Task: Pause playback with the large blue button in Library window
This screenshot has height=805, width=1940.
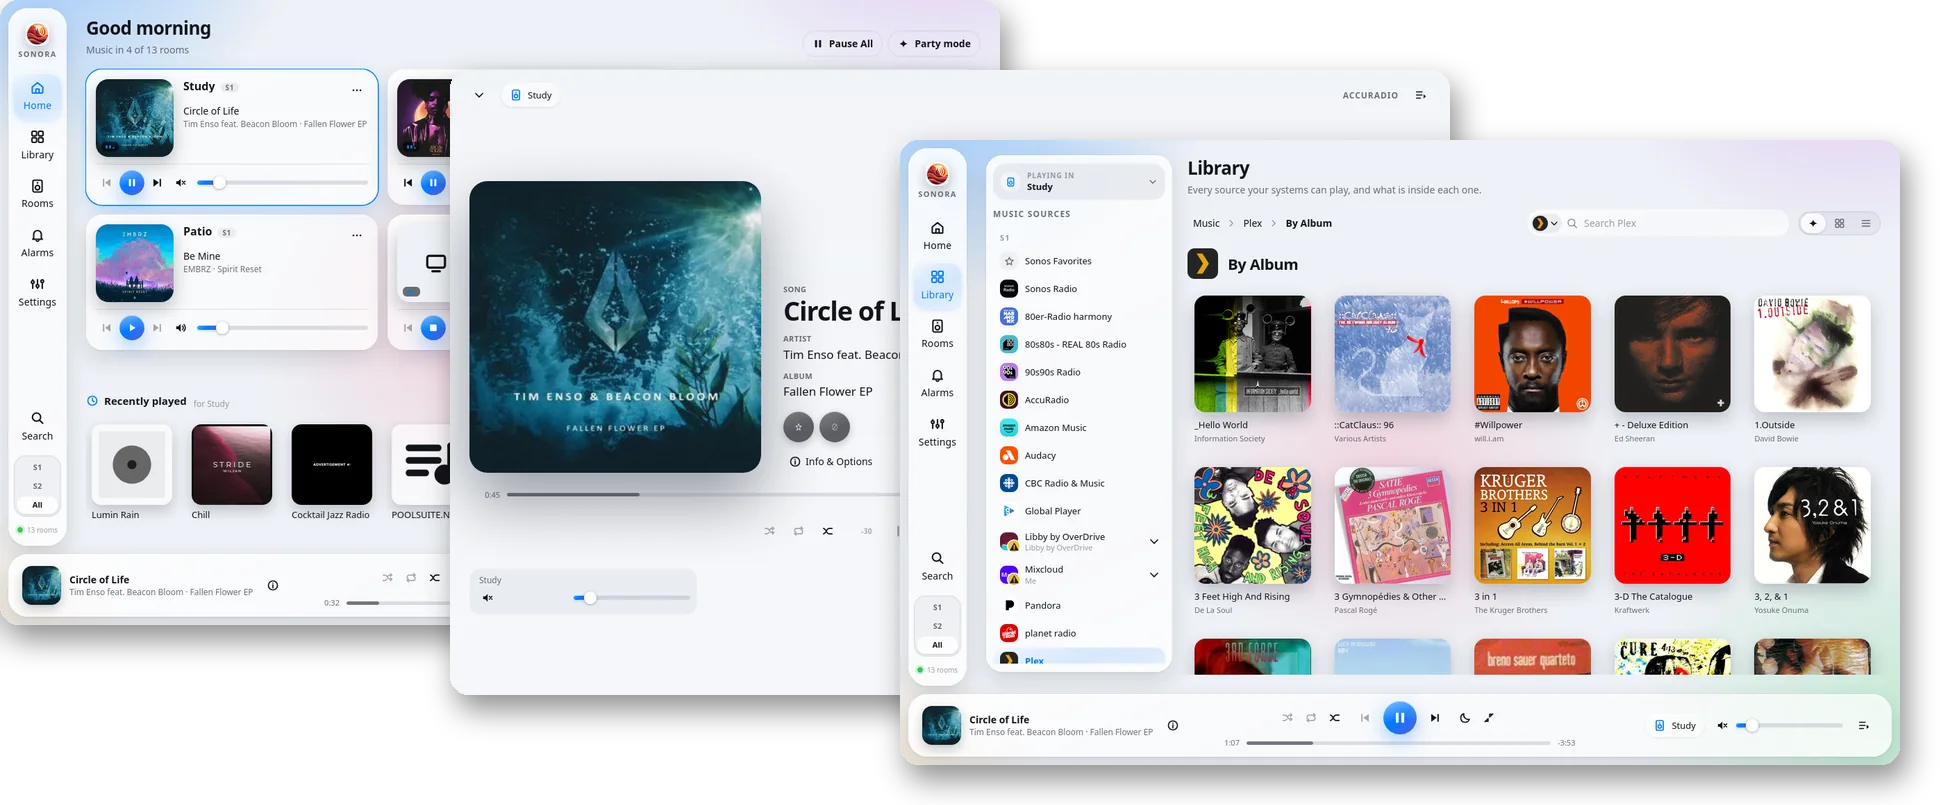Action: [x=1399, y=718]
